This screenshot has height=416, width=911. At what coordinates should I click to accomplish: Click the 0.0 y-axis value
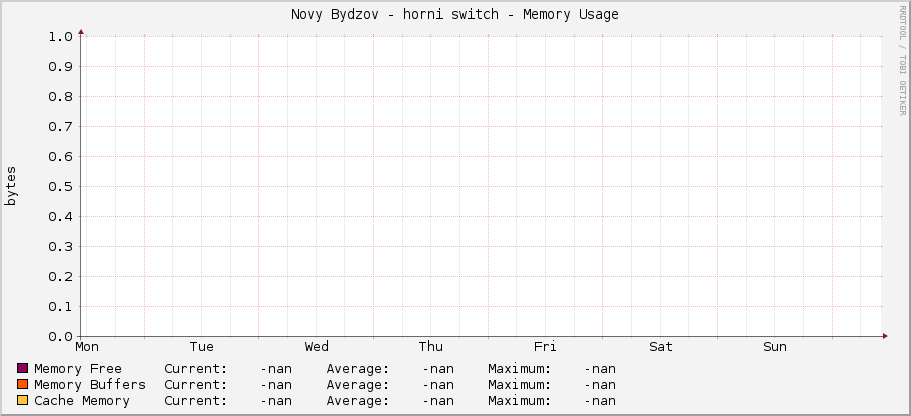(x=60, y=336)
